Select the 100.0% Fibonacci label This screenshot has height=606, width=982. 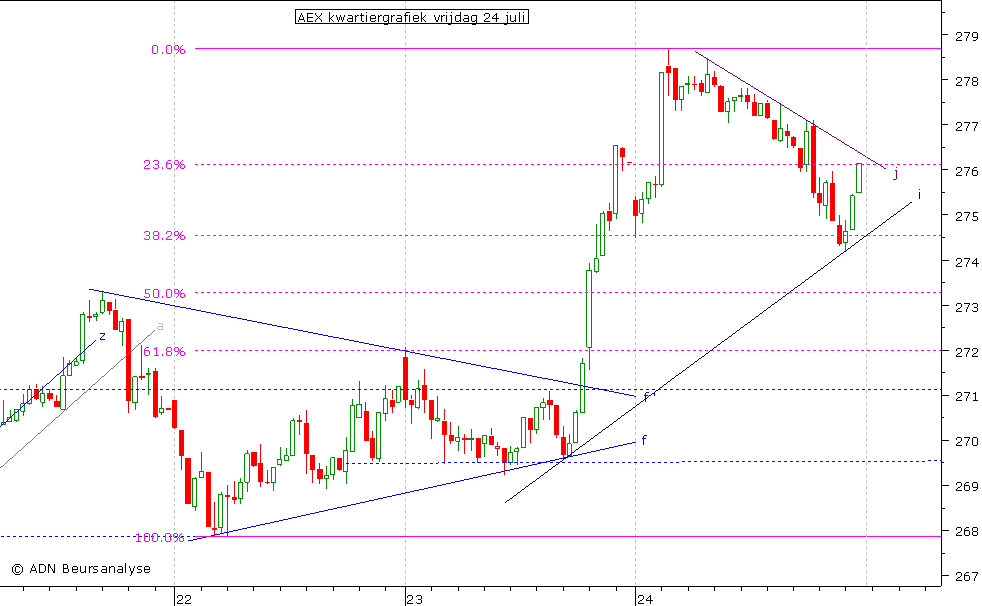click(x=160, y=537)
